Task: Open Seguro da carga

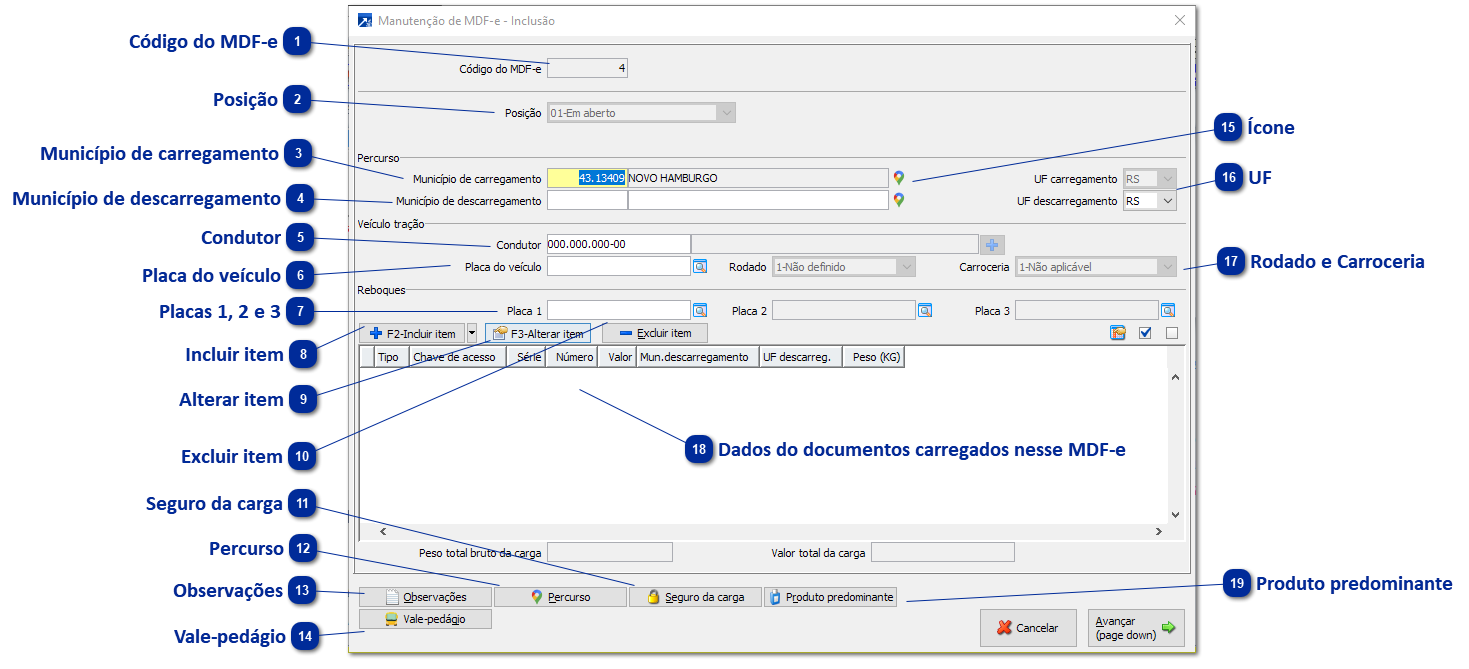Action: pos(695,597)
